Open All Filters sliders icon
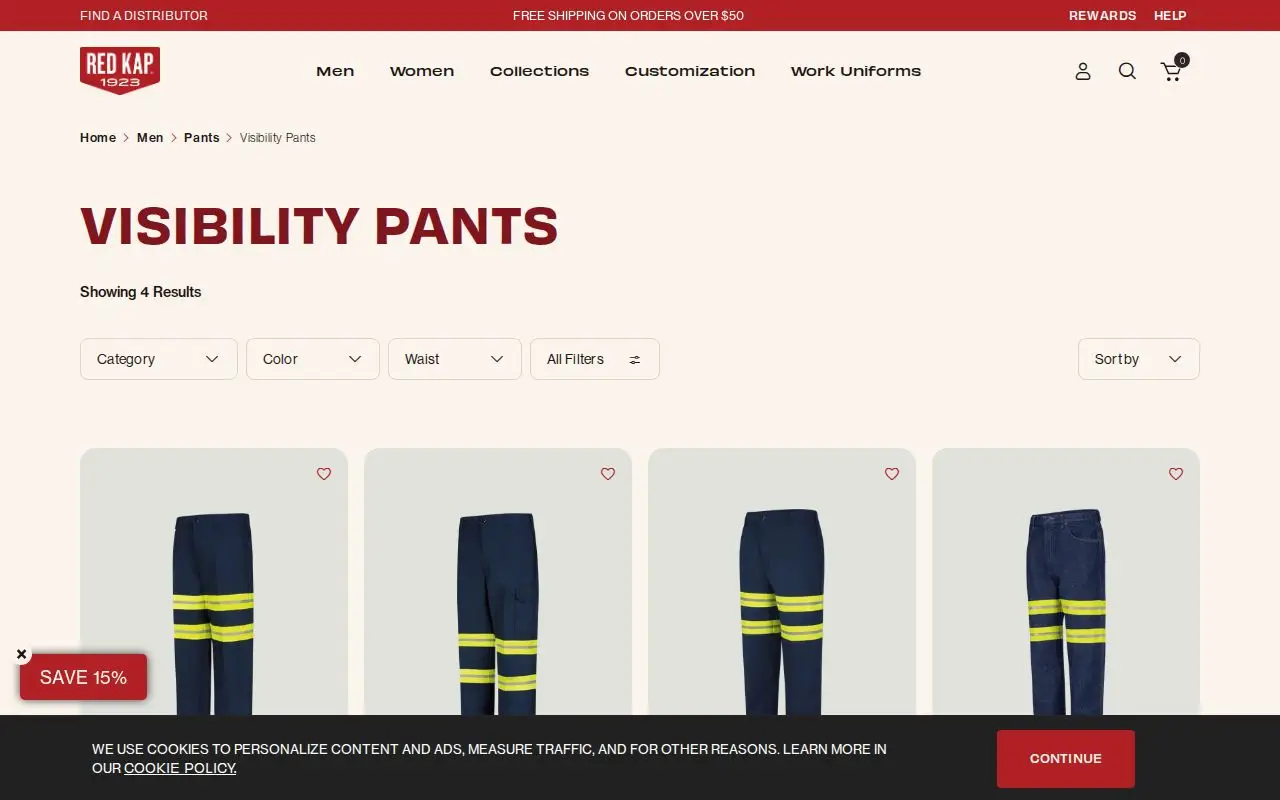1280x800 pixels. (635, 360)
